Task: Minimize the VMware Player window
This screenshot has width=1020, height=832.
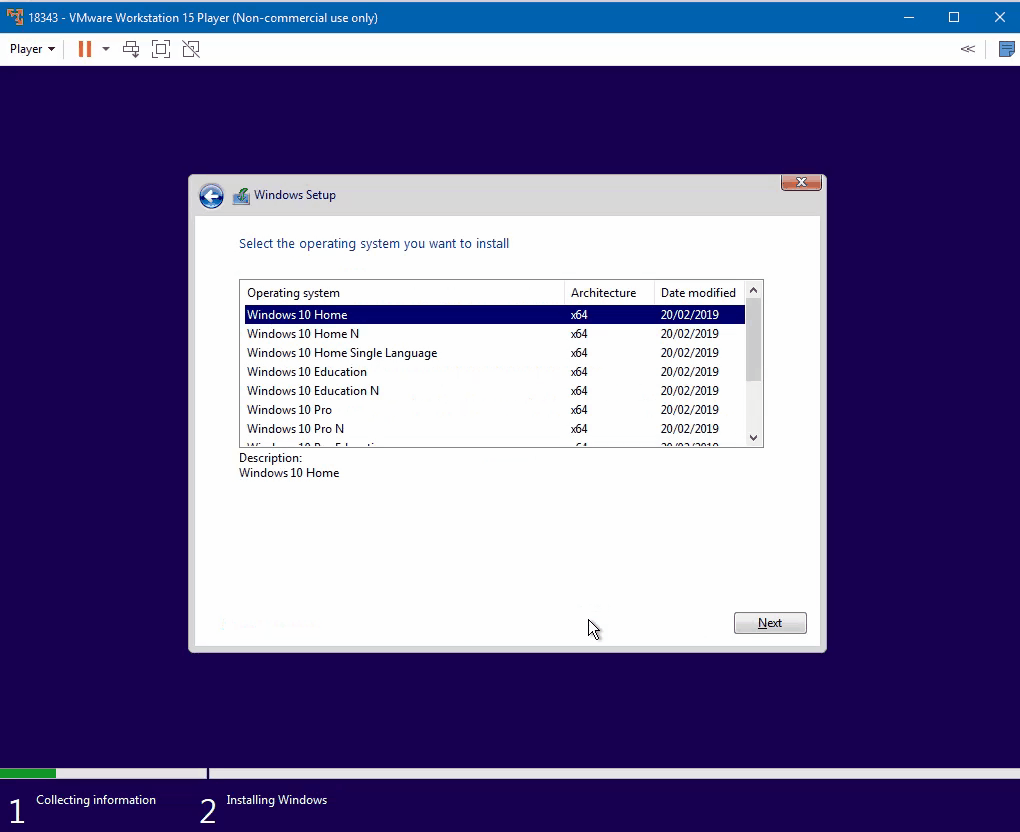Action: (x=909, y=18)
